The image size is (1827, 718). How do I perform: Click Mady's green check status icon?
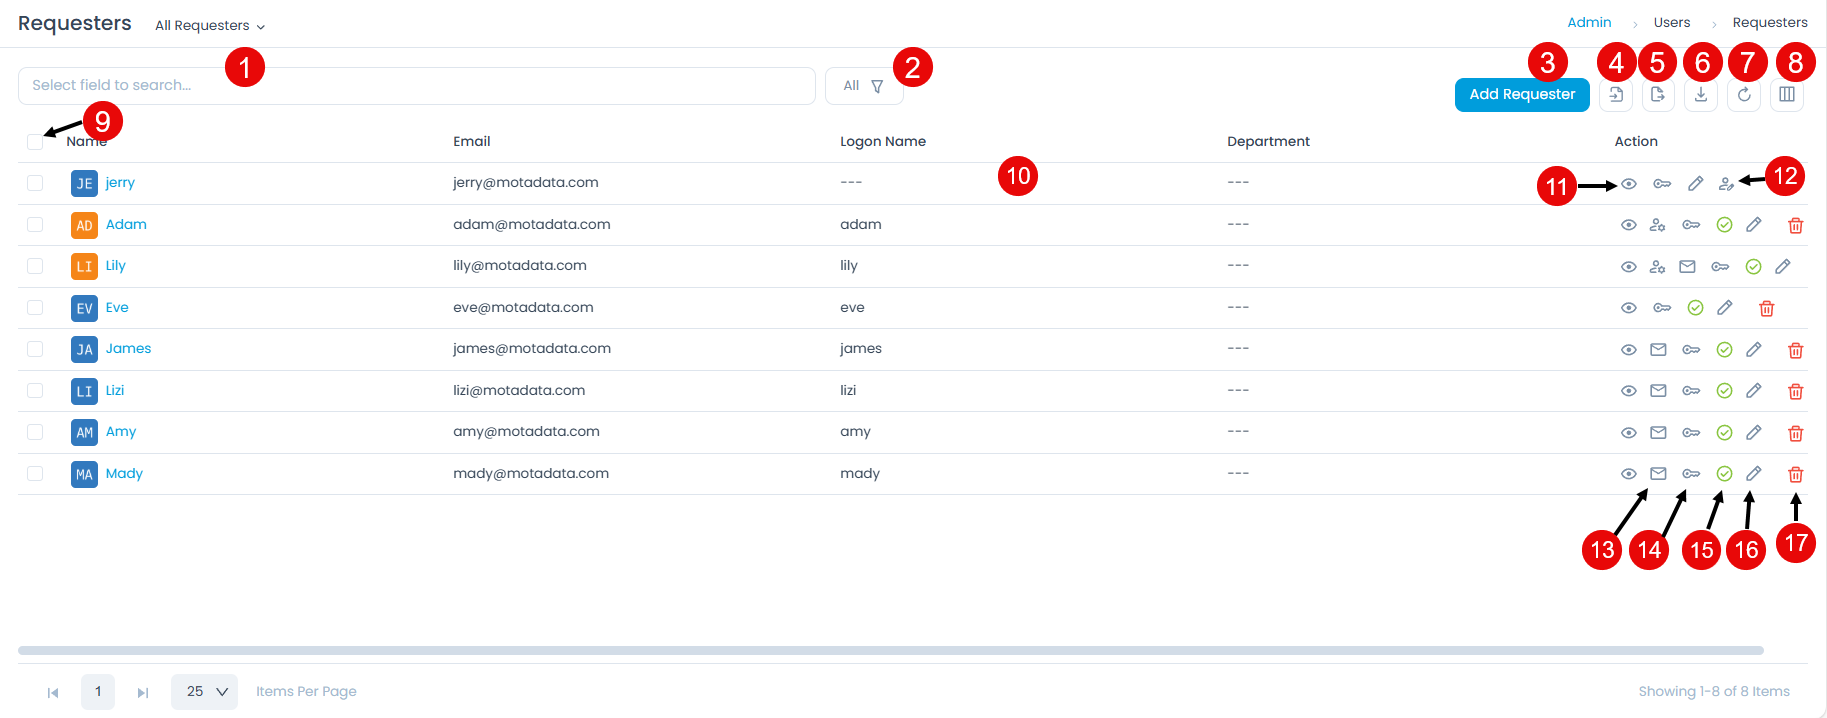[x=1725, y=474]
